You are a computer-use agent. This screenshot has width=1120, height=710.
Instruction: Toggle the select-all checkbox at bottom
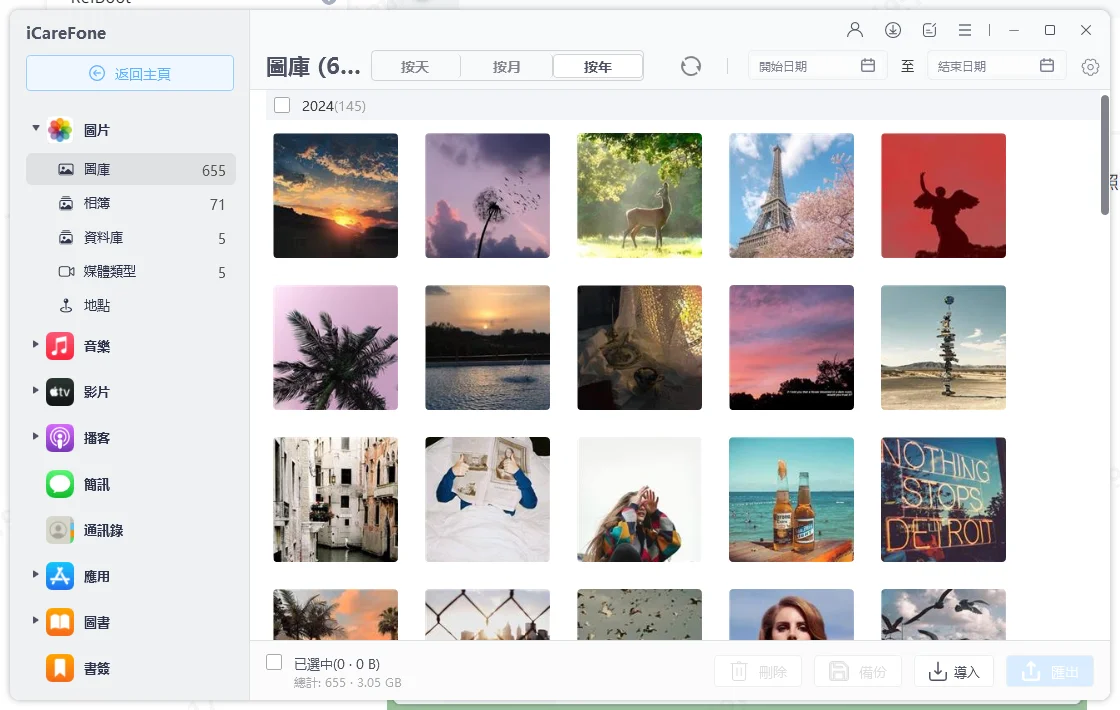(274, 662)
